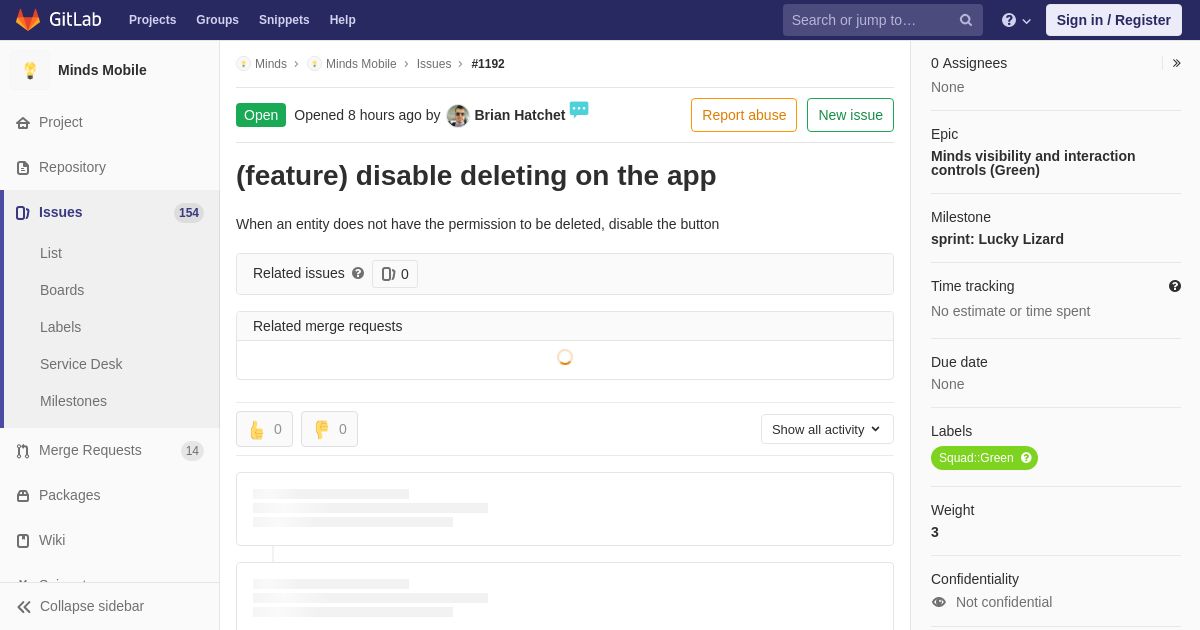
Task: Click the chat bubble status icon
Action: point(579,109)
